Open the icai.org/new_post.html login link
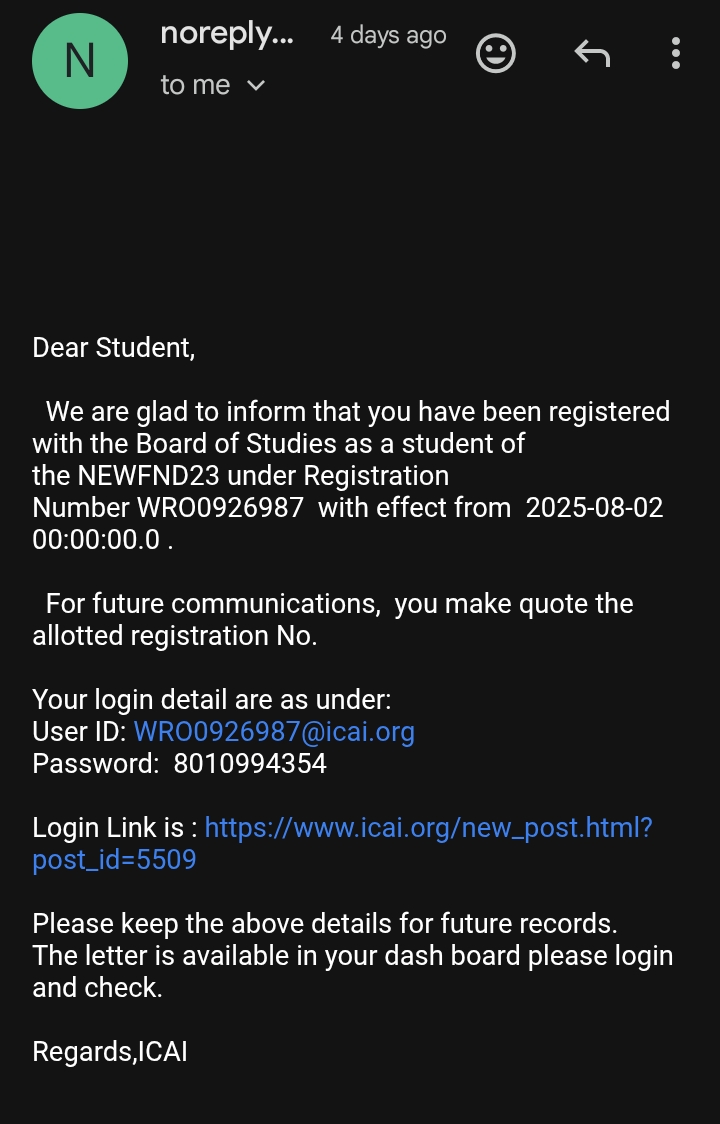Screen dimensions: 720x1124 (428, 828)
